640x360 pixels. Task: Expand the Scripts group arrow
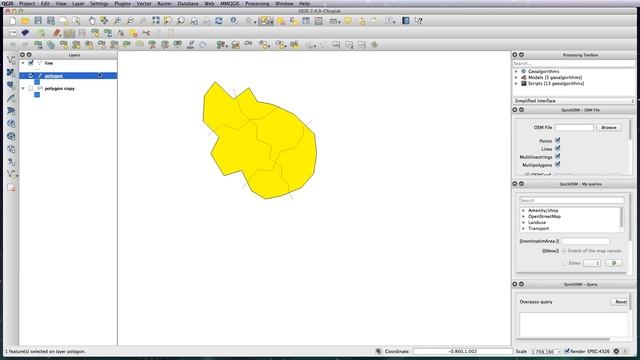click(516, 83)
